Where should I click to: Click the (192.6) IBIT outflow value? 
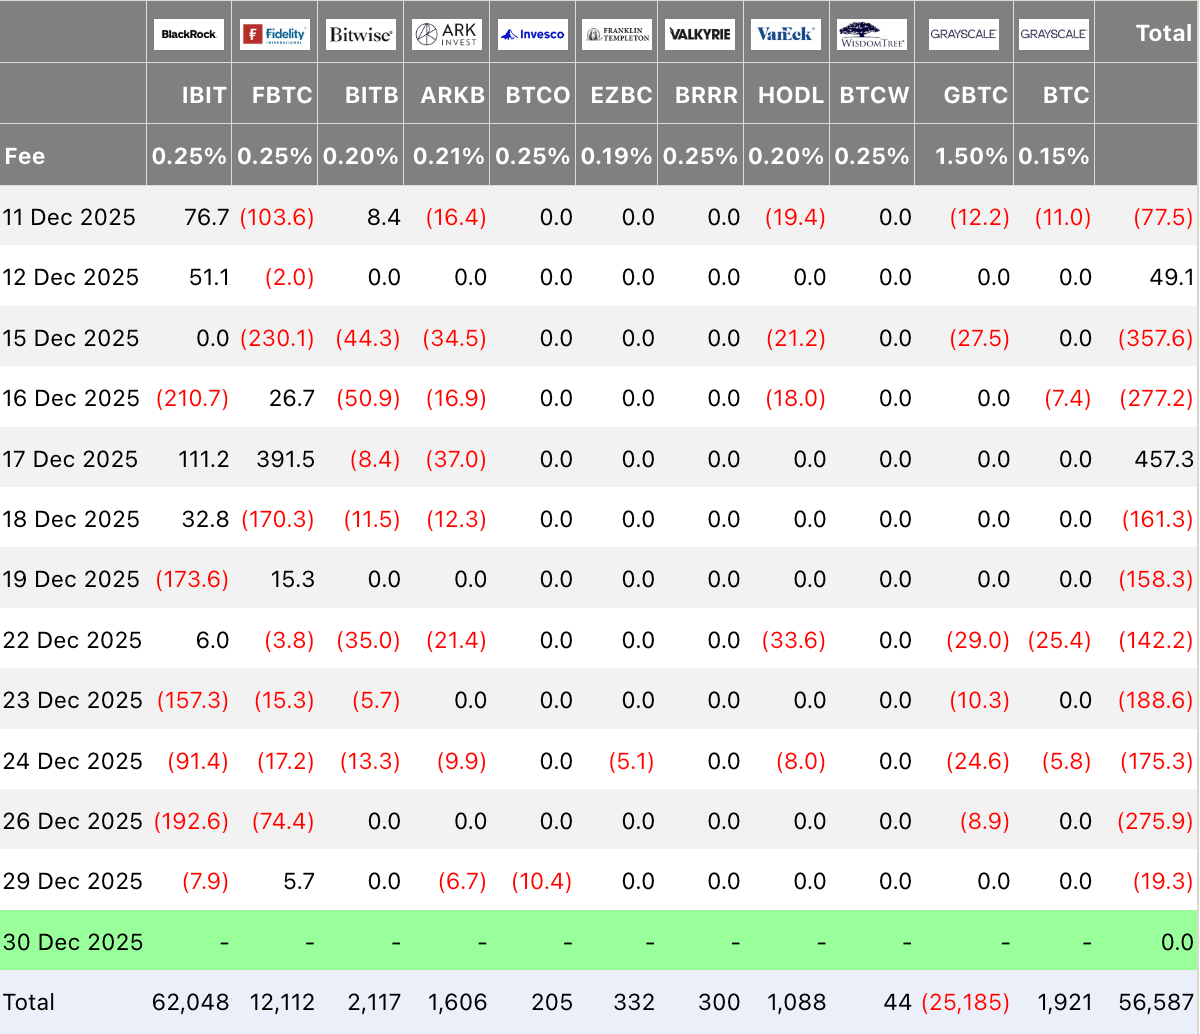click(191, 821)
